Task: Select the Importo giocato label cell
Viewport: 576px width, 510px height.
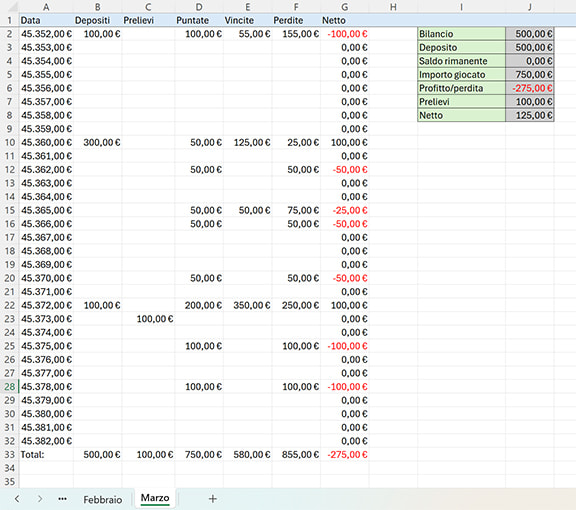Action: click(x=461, y=75)
